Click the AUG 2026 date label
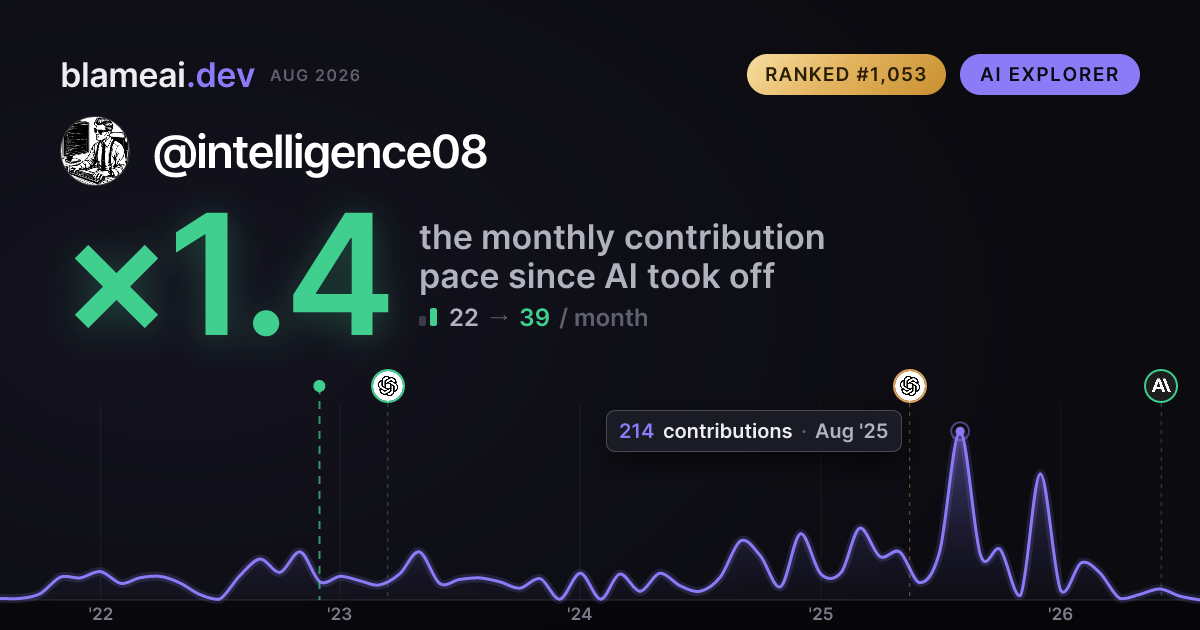1200x630 pixels. (x=315, y=76)
